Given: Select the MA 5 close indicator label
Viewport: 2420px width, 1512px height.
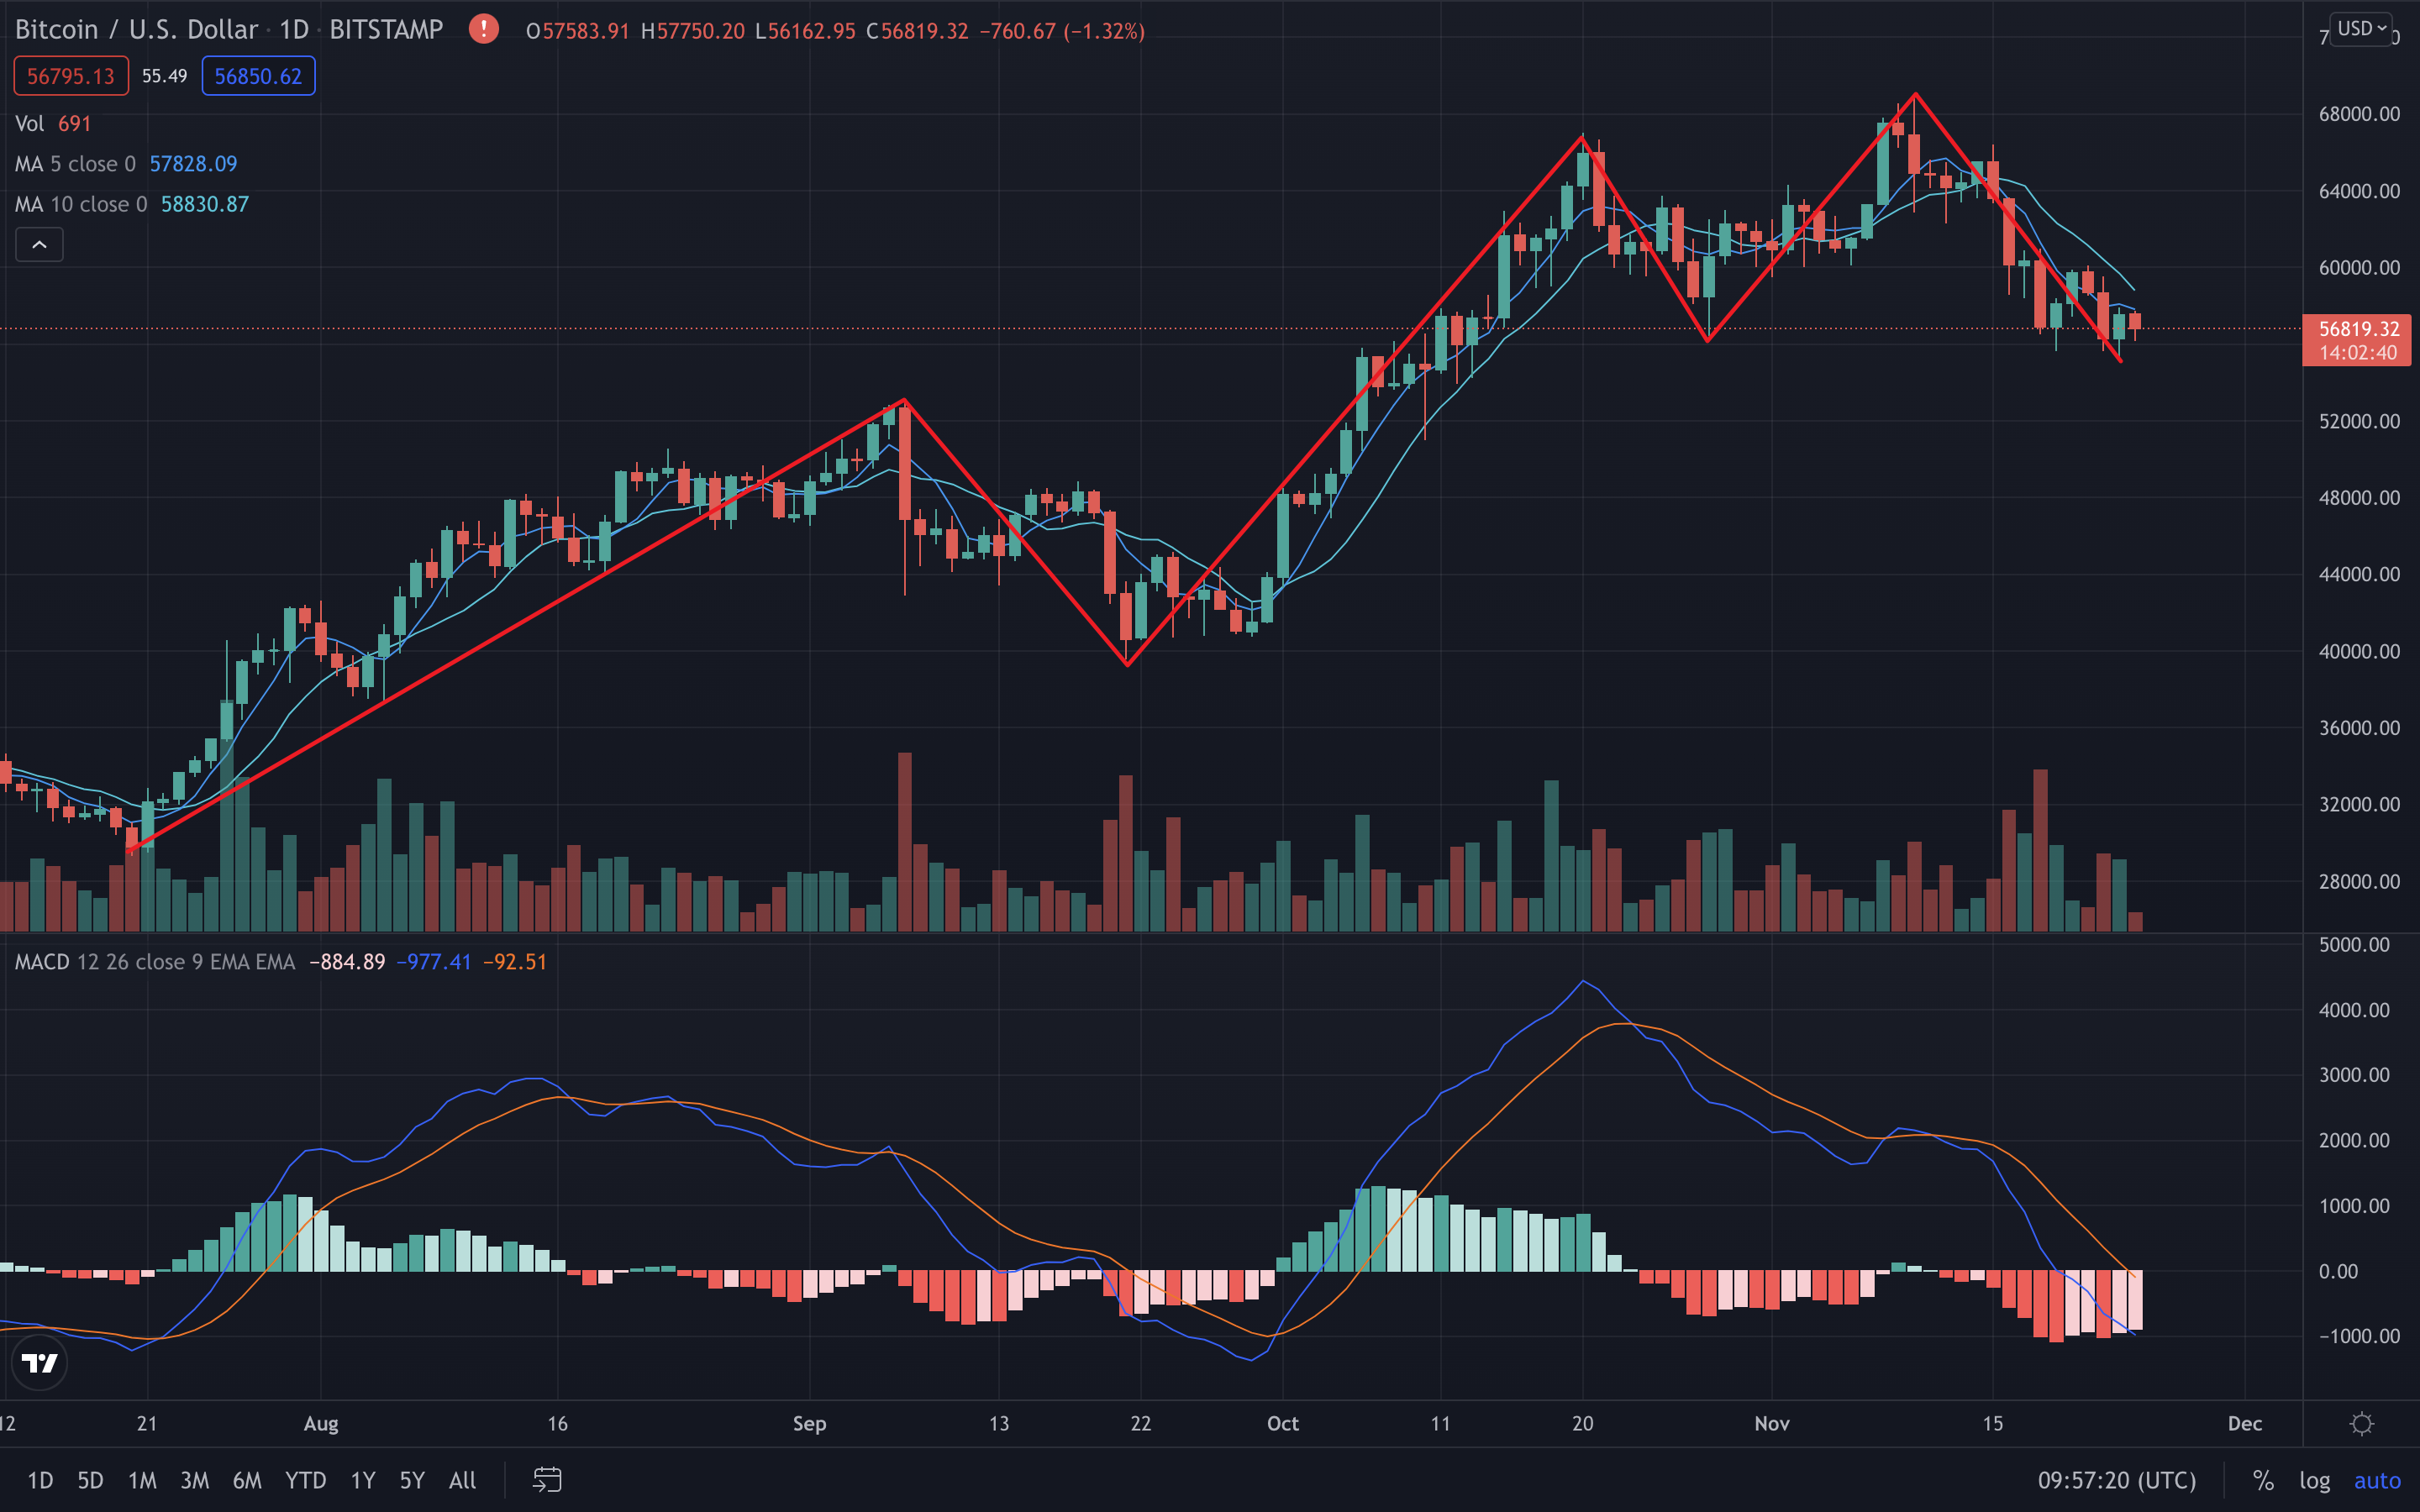Looking at the screenshot, I should 75,164.
